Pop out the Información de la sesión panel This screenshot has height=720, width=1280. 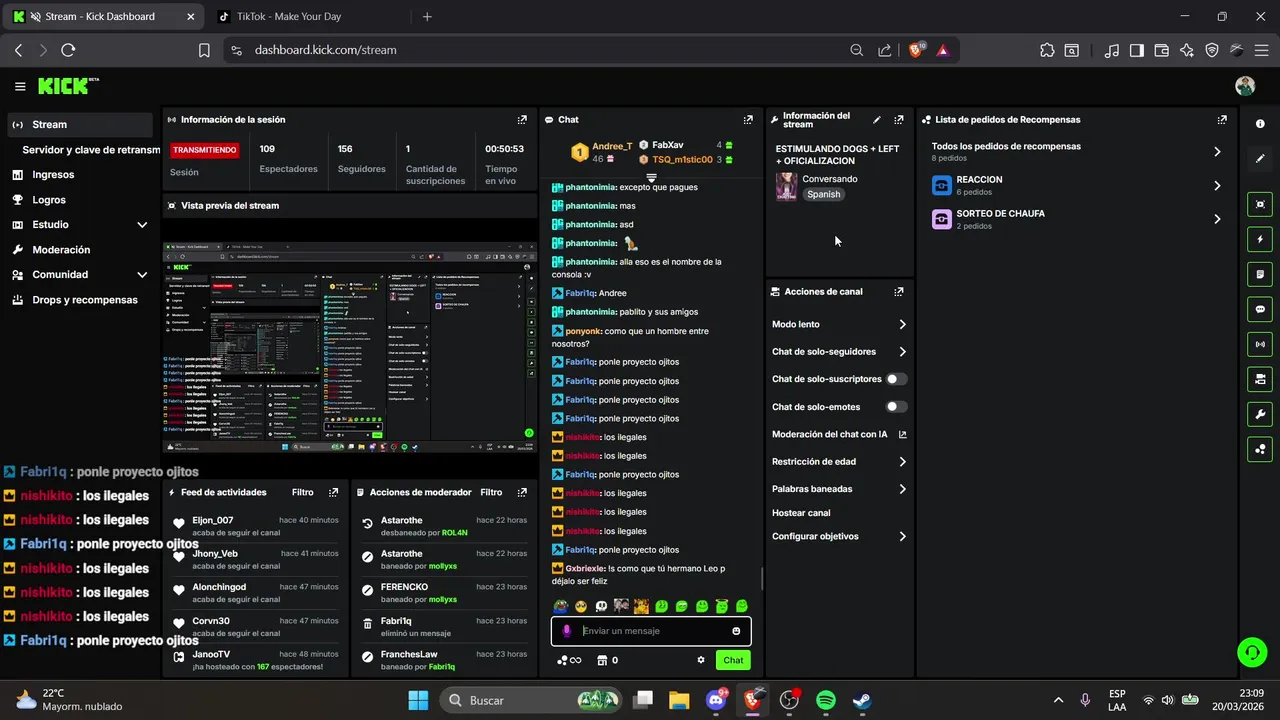tap(522, 119)
